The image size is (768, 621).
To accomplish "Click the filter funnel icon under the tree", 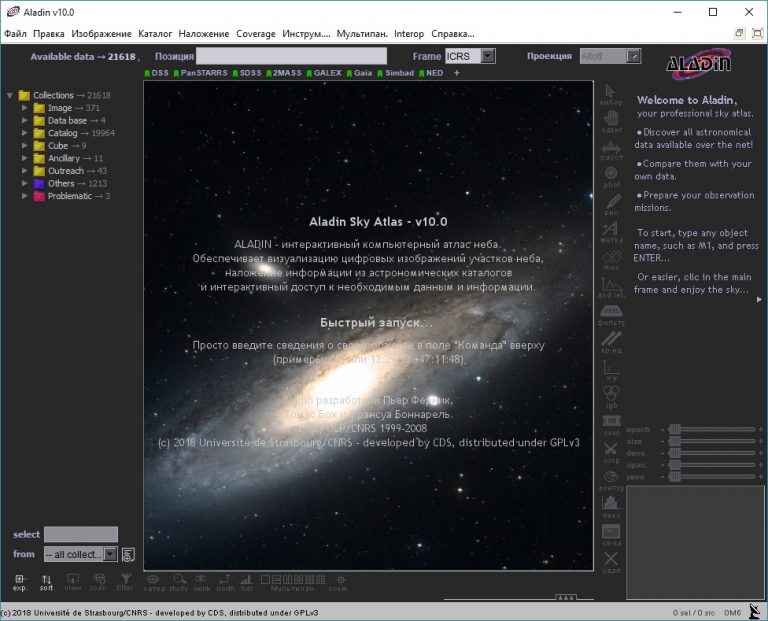I will 125,582.
